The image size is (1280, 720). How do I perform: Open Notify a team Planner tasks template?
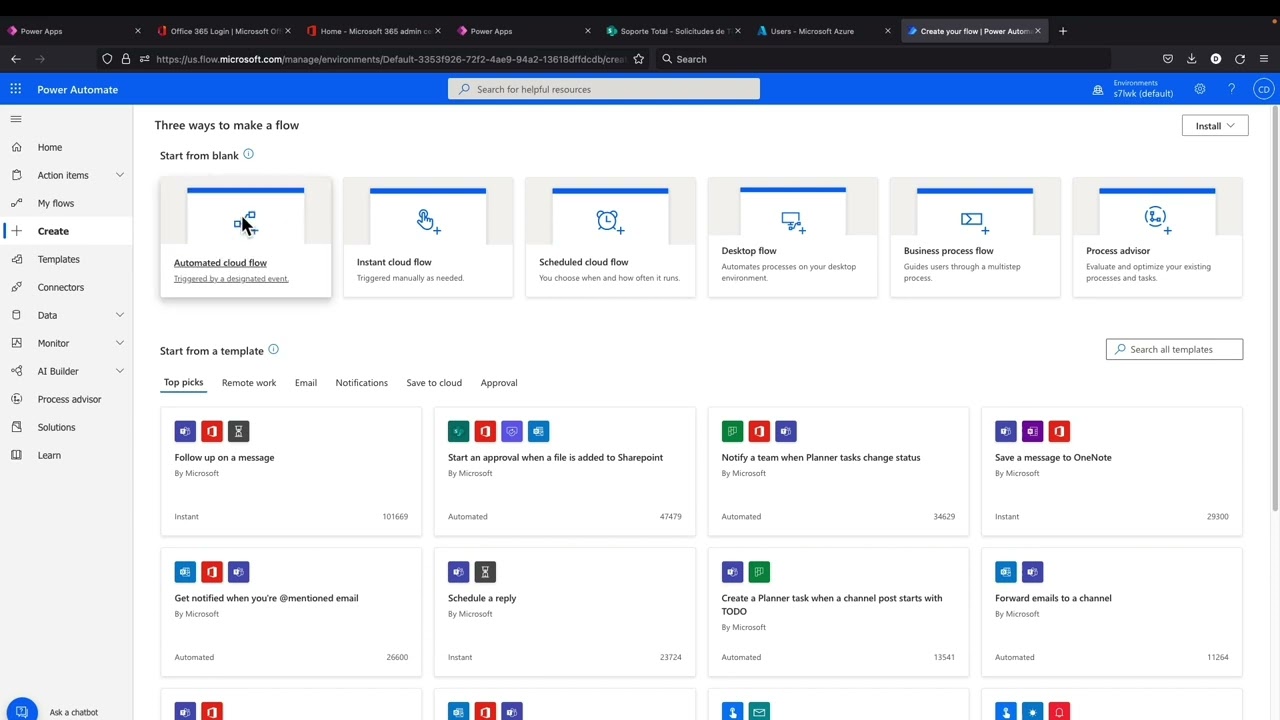[x=838, y=471]
